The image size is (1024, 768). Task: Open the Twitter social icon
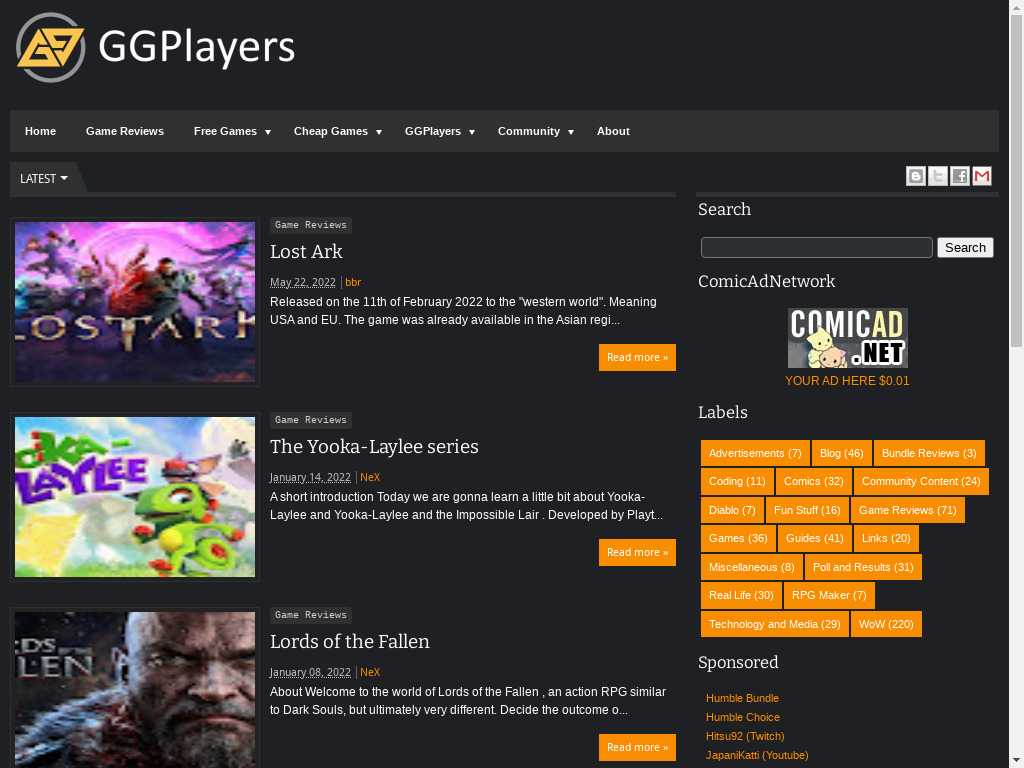(938, 176)
